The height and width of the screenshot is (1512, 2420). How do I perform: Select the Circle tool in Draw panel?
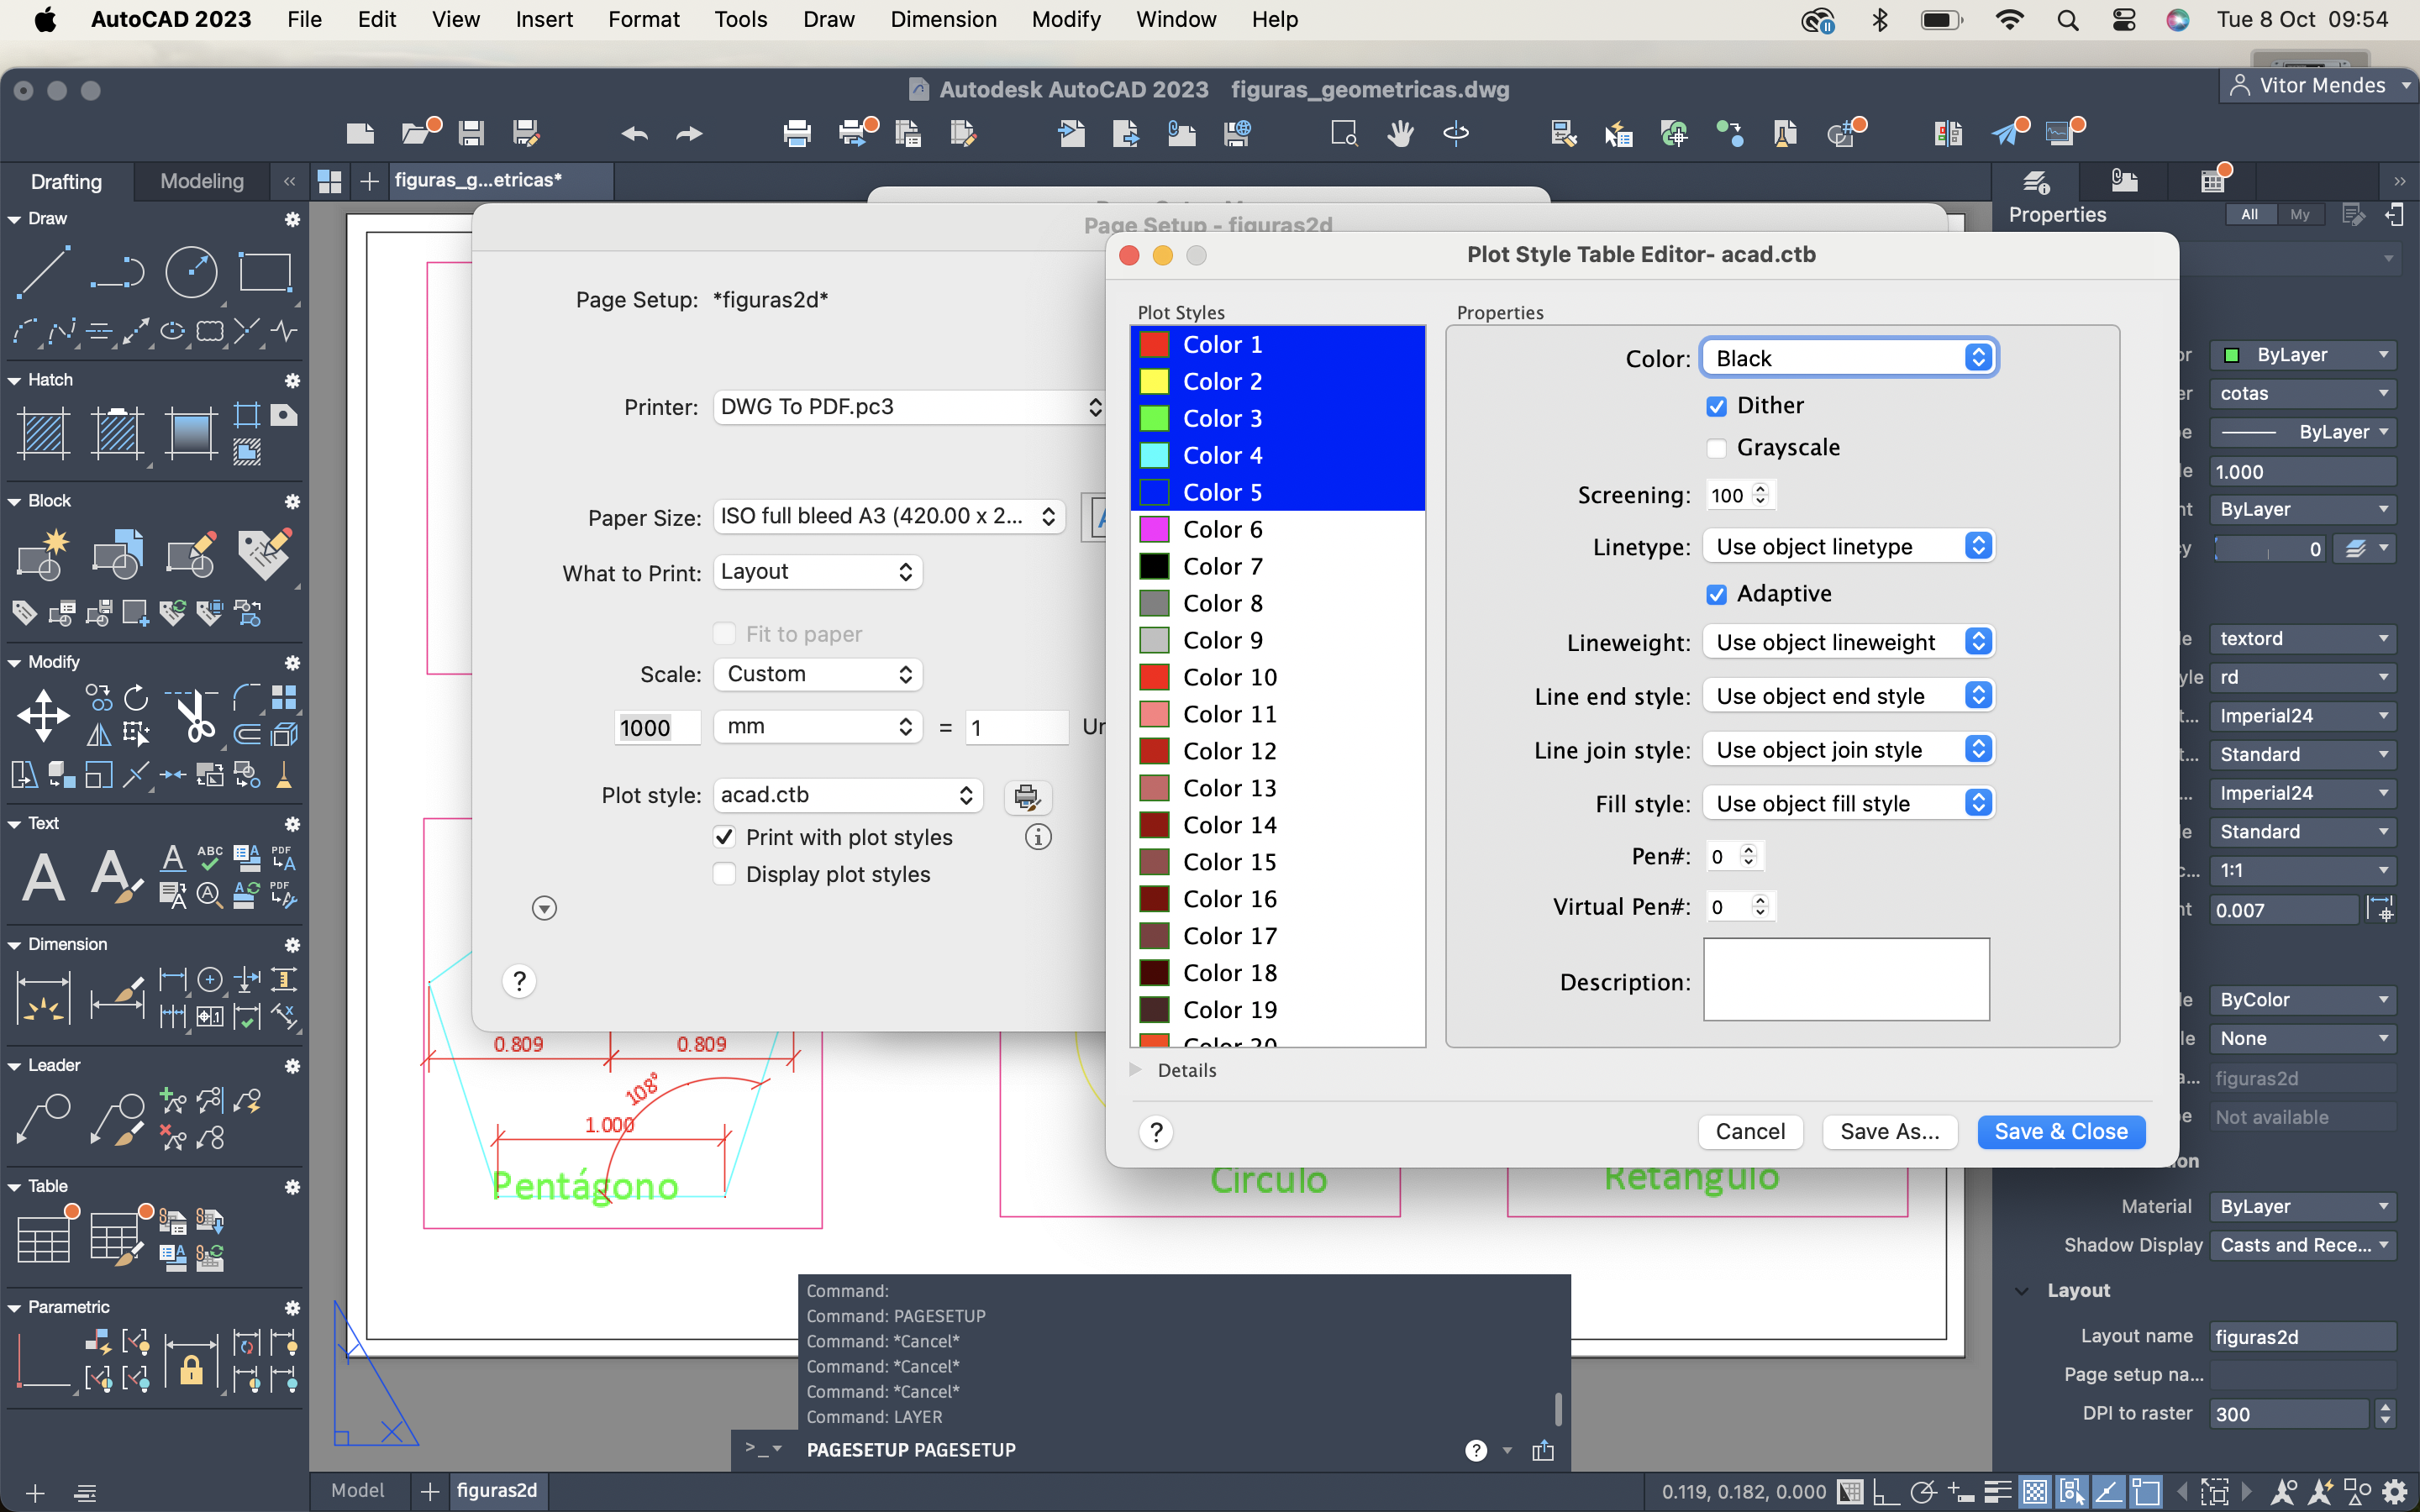click(x=190, y=271)
